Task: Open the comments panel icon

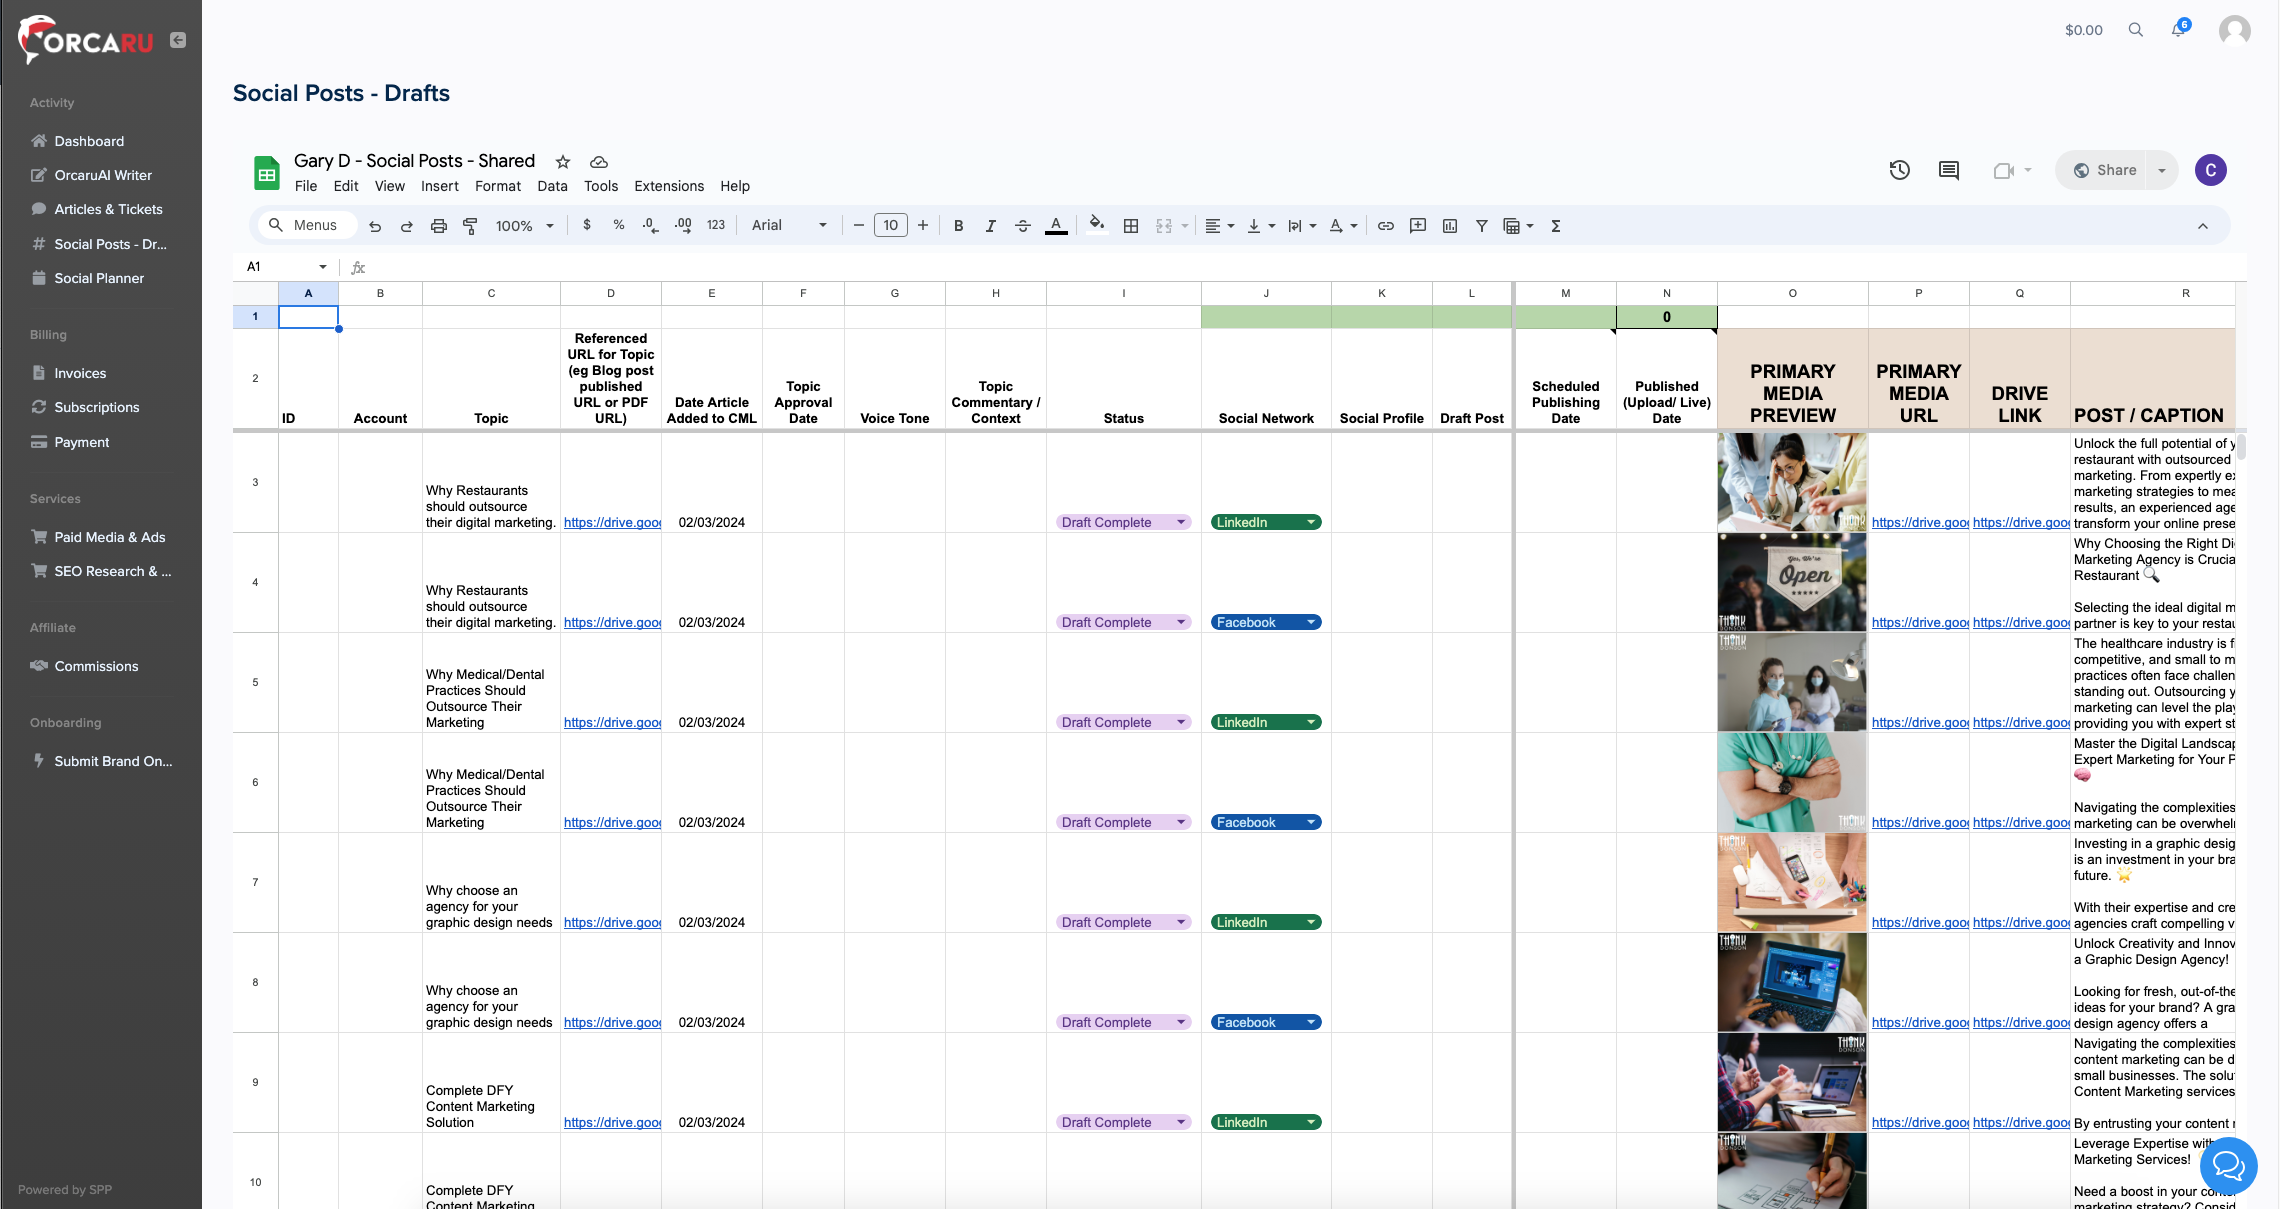Action: tap(1948, 170)
